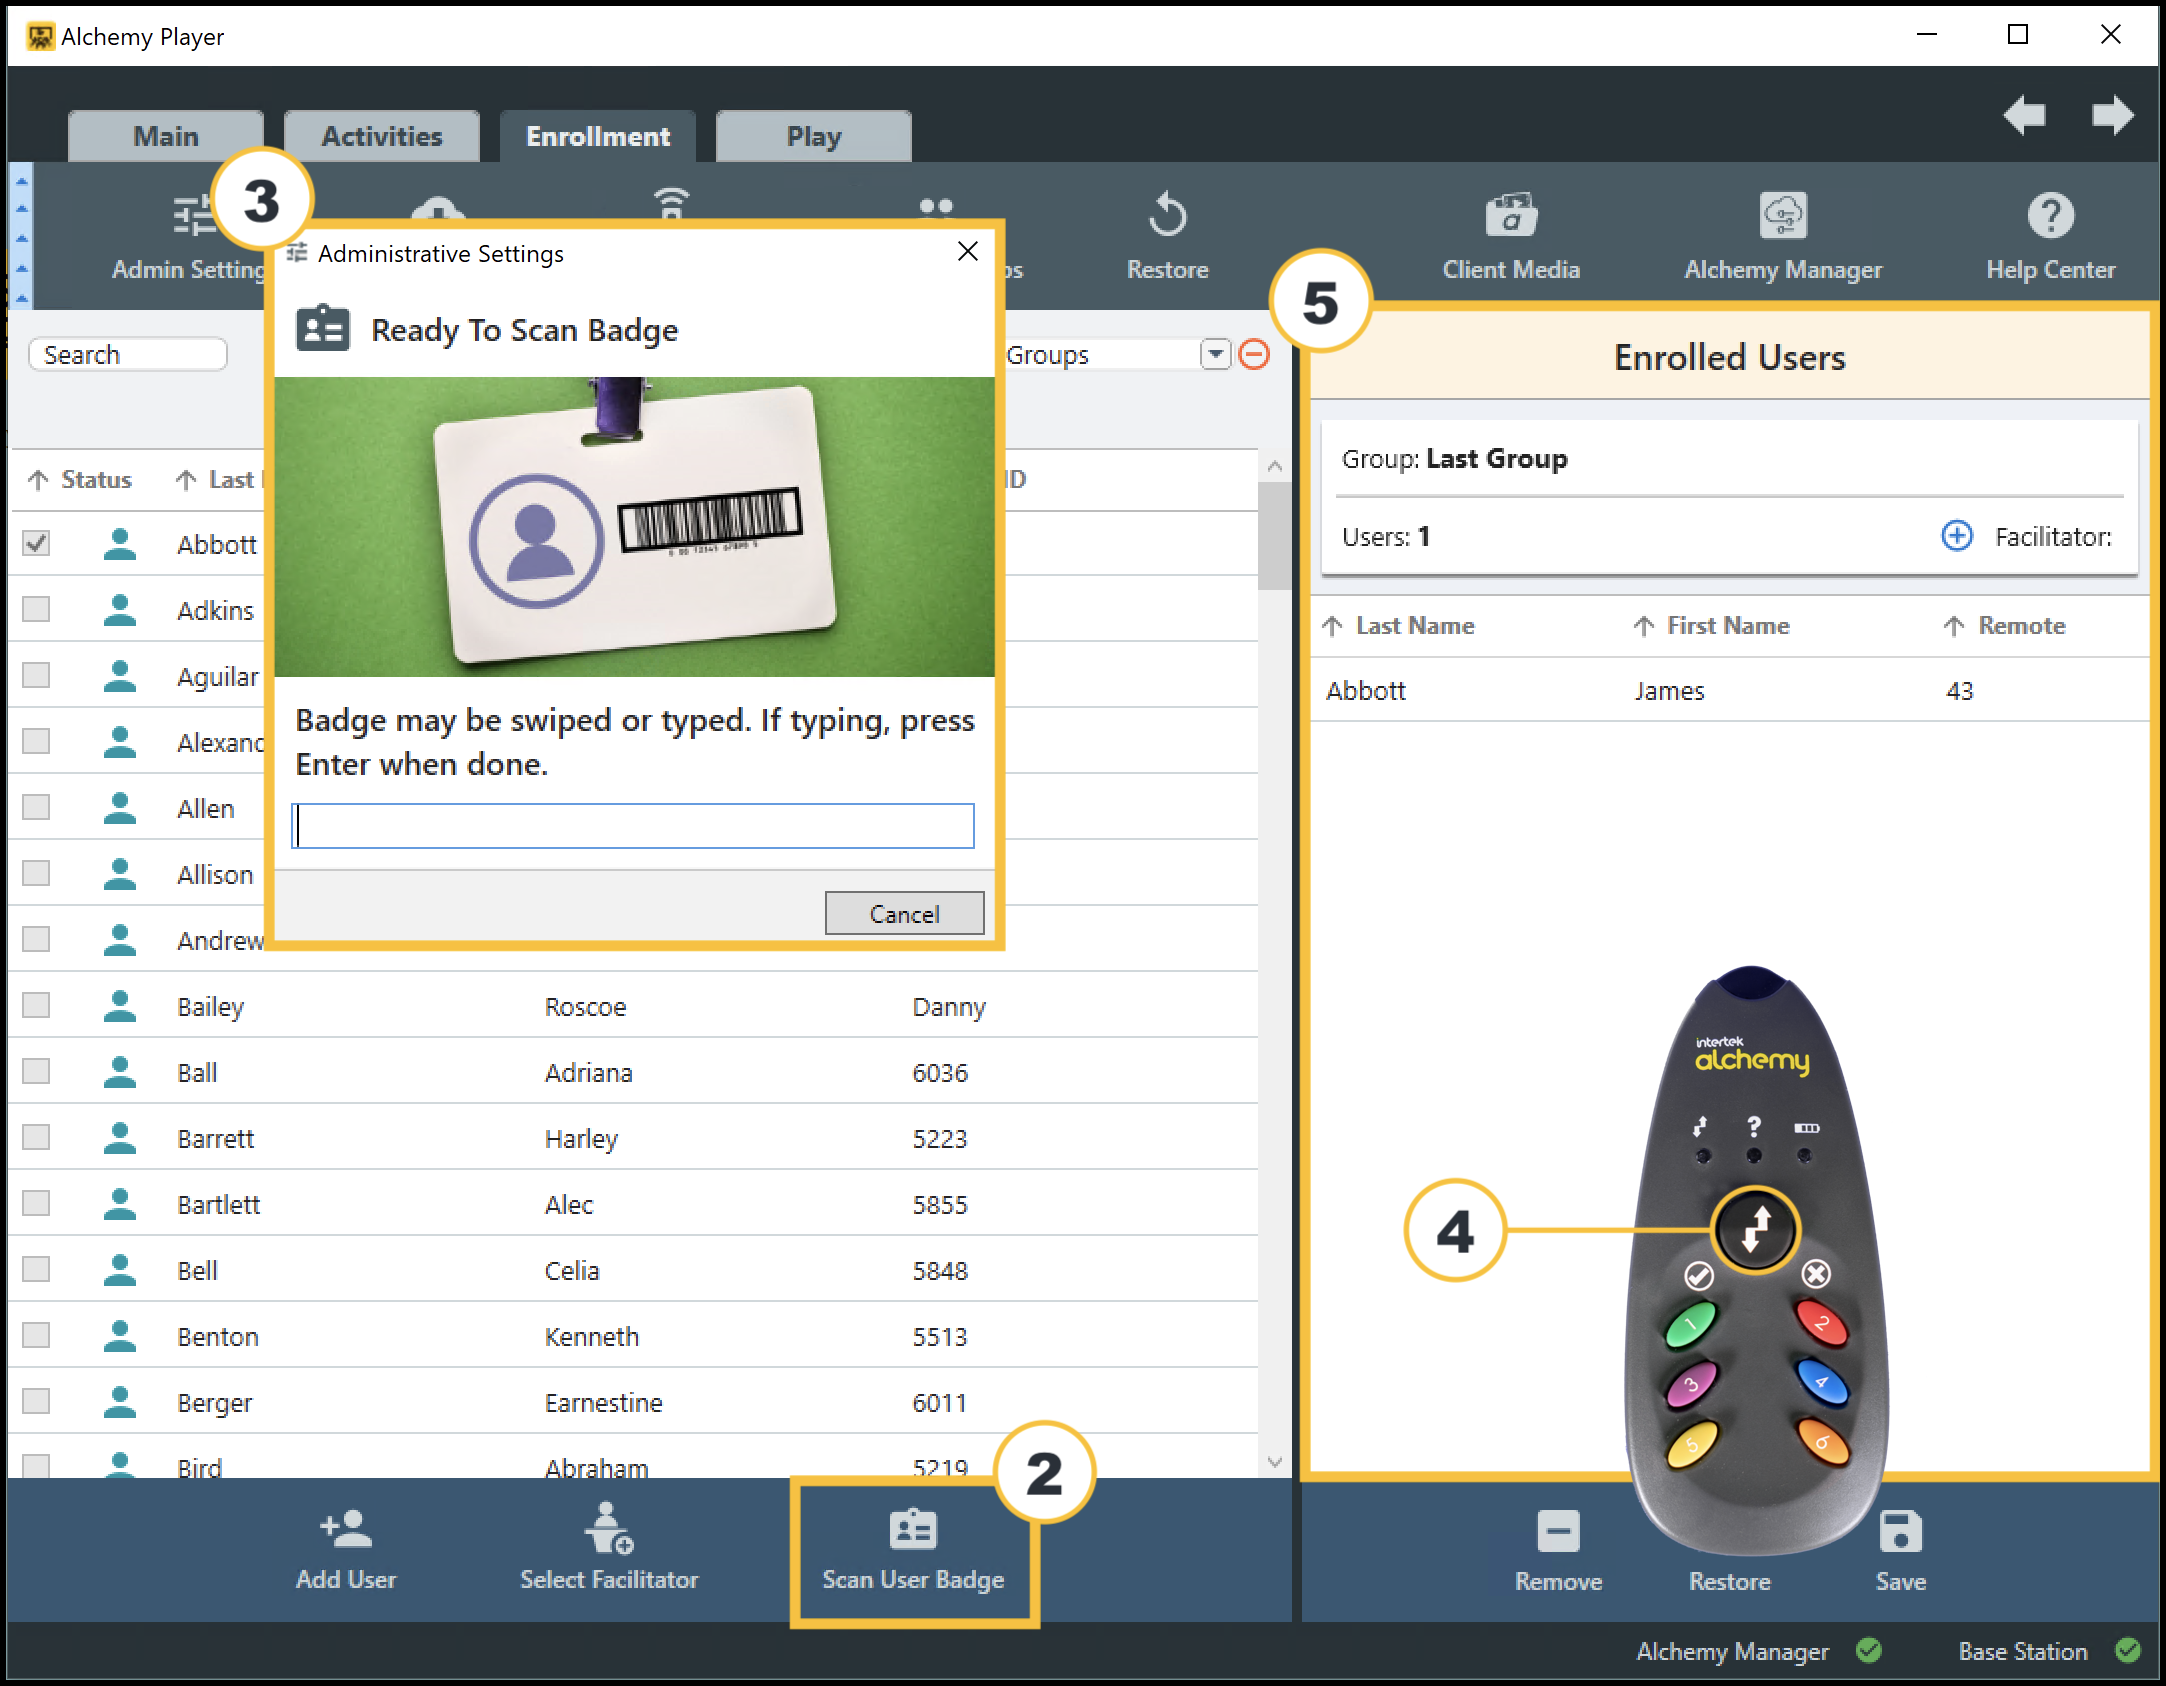The image size is (2166, 1686).
Task: Click into the badge entry field
Action: [x=633, y=826]
